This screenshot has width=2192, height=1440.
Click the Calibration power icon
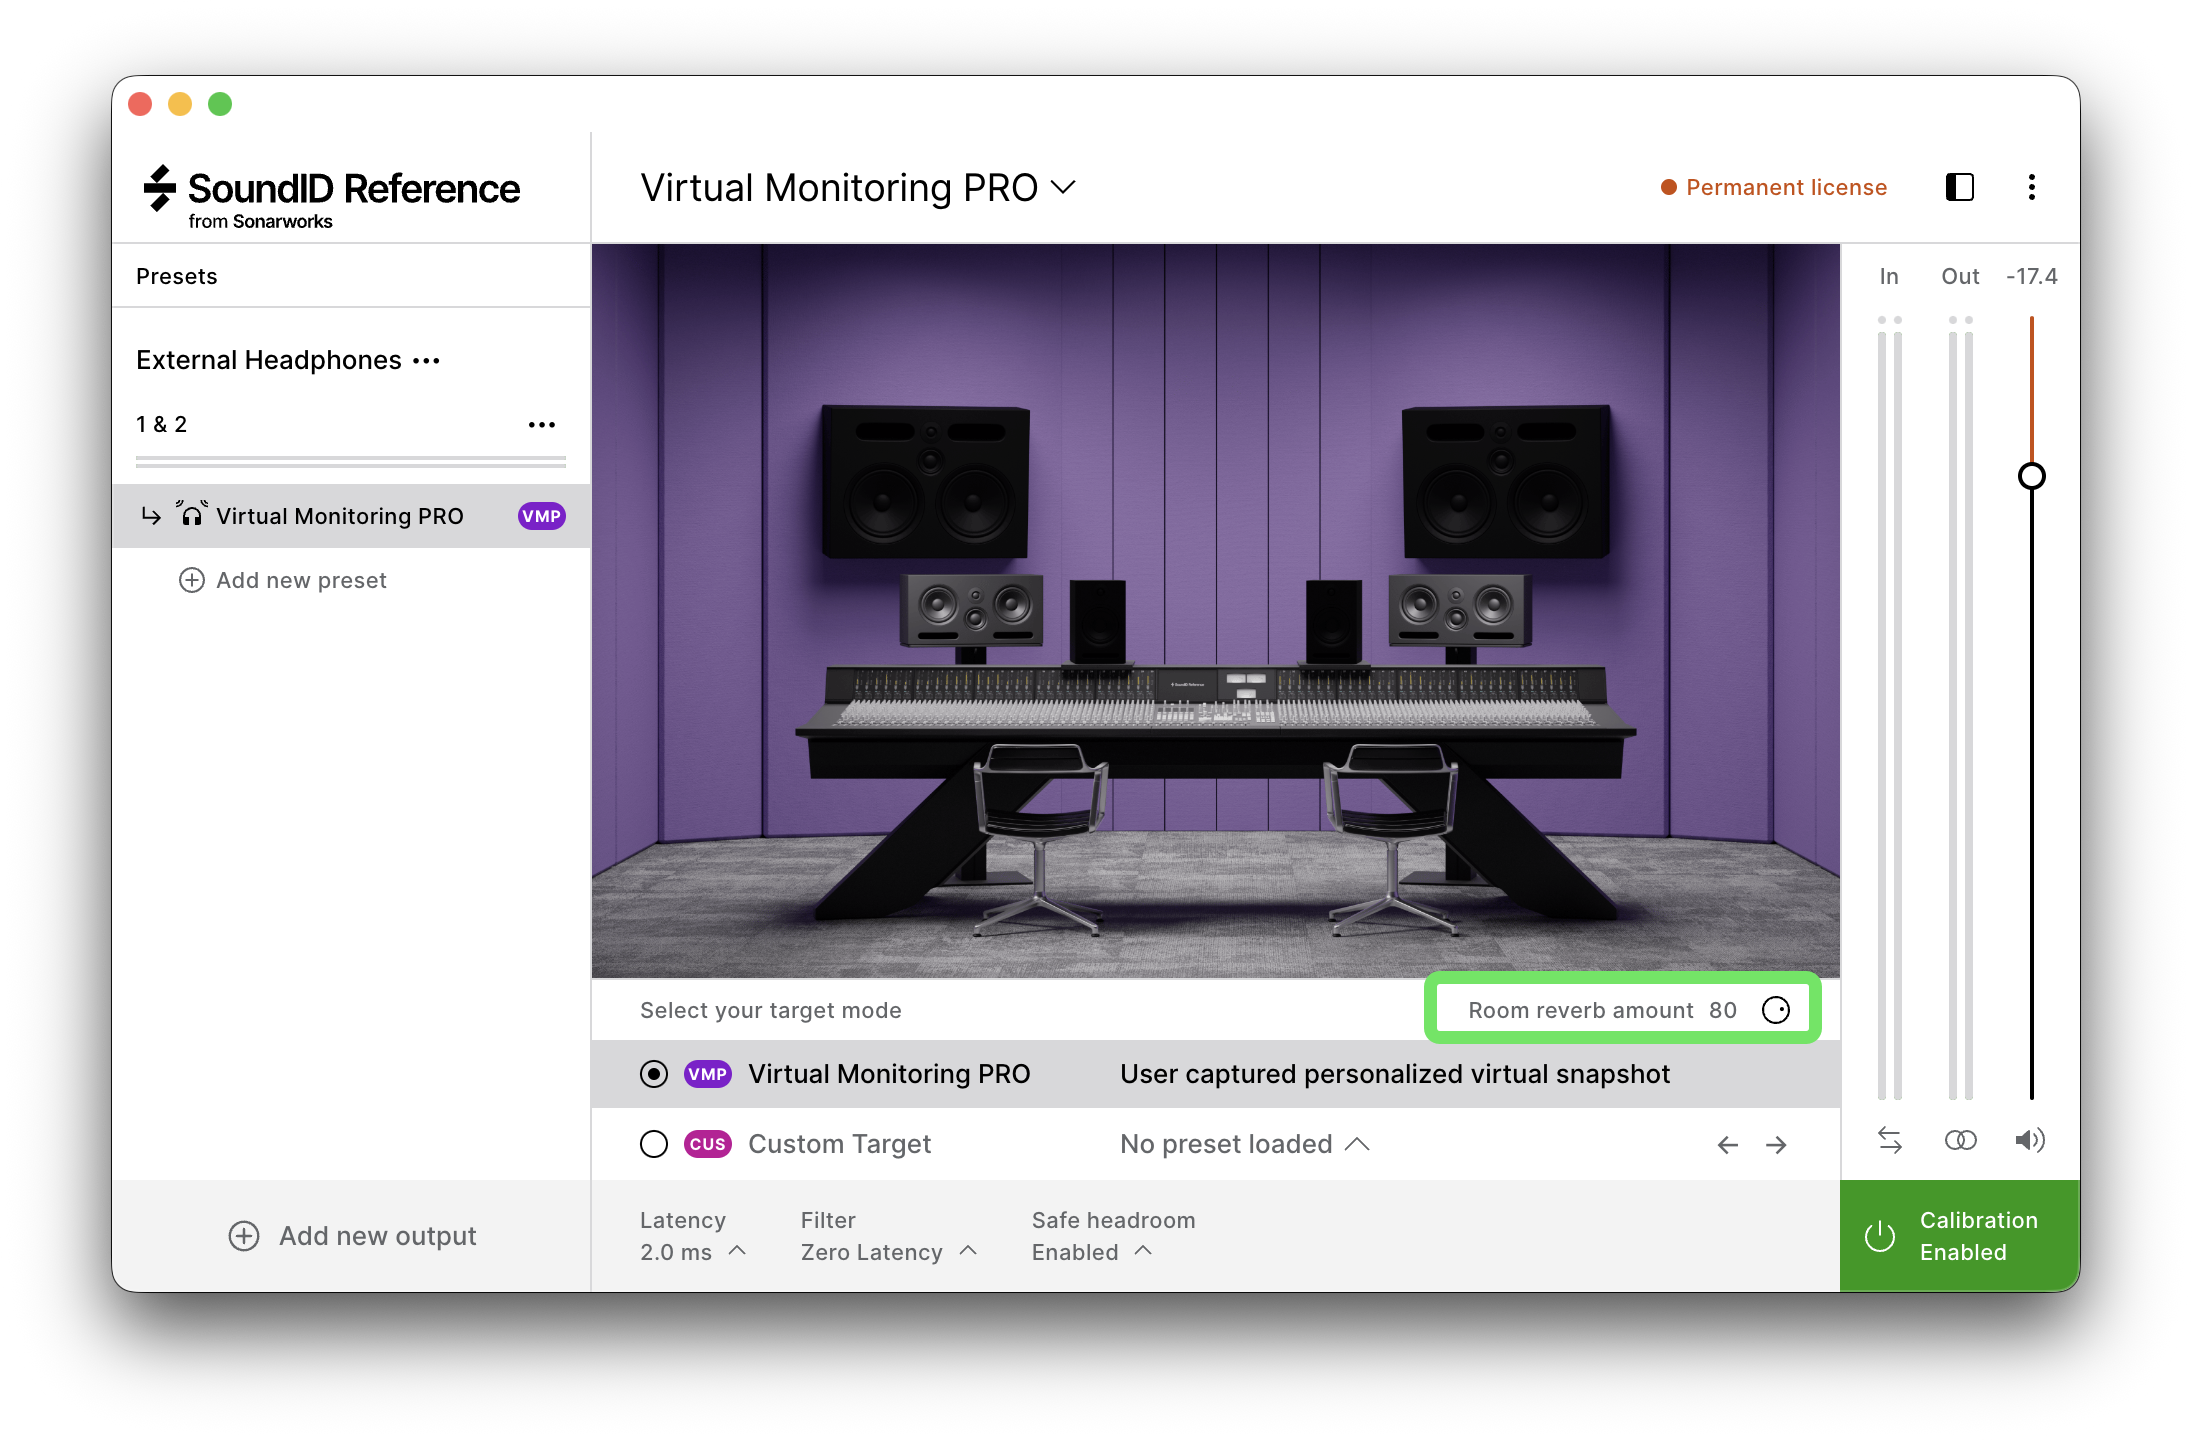coord(1880,1236)
